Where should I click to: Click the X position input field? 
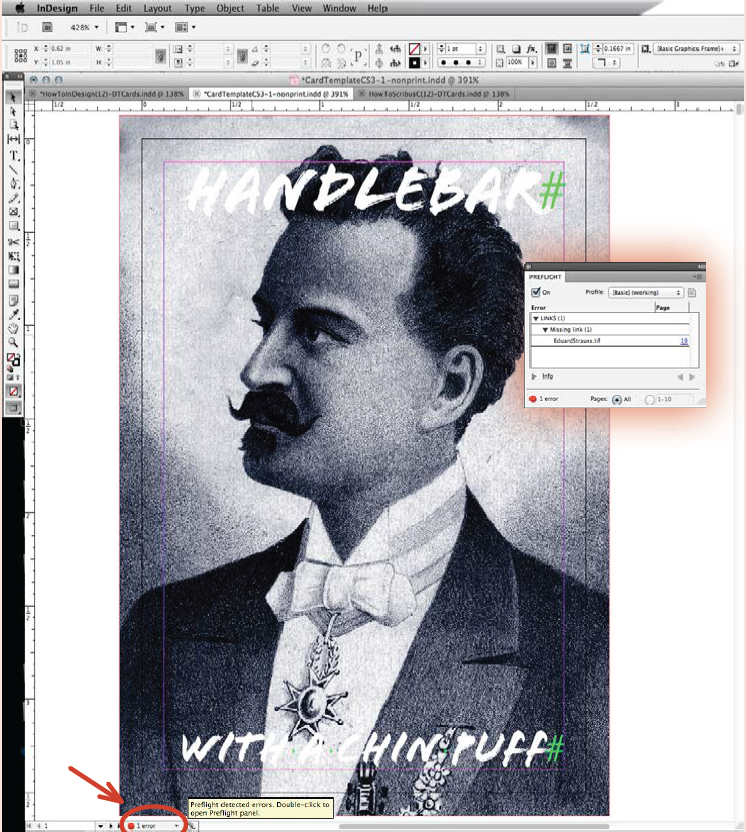58,47
